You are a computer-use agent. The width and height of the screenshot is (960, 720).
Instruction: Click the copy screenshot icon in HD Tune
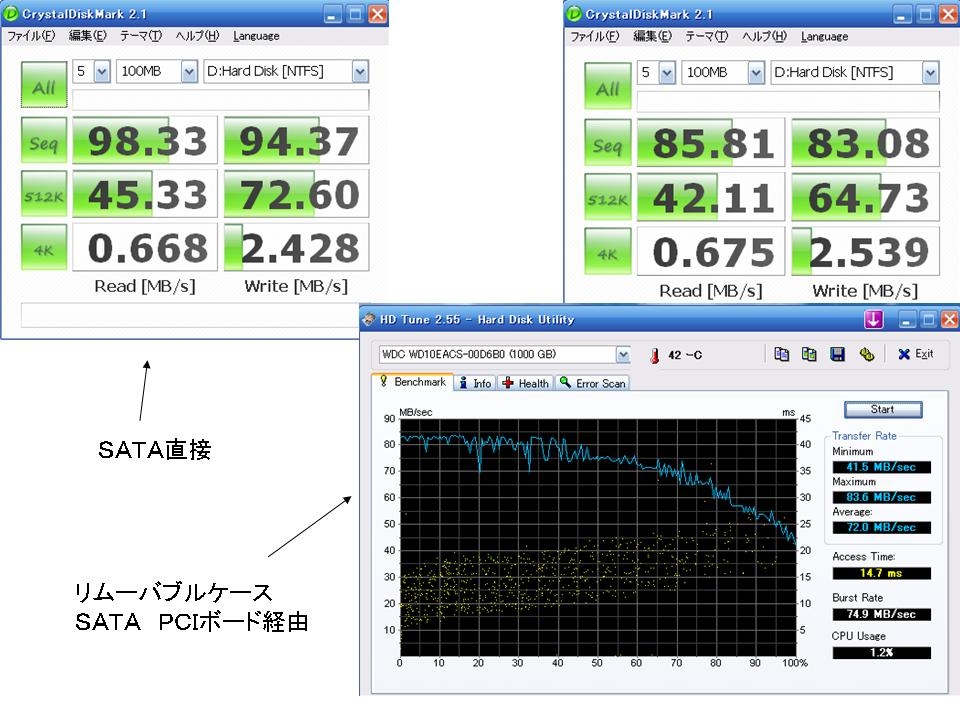809,354
